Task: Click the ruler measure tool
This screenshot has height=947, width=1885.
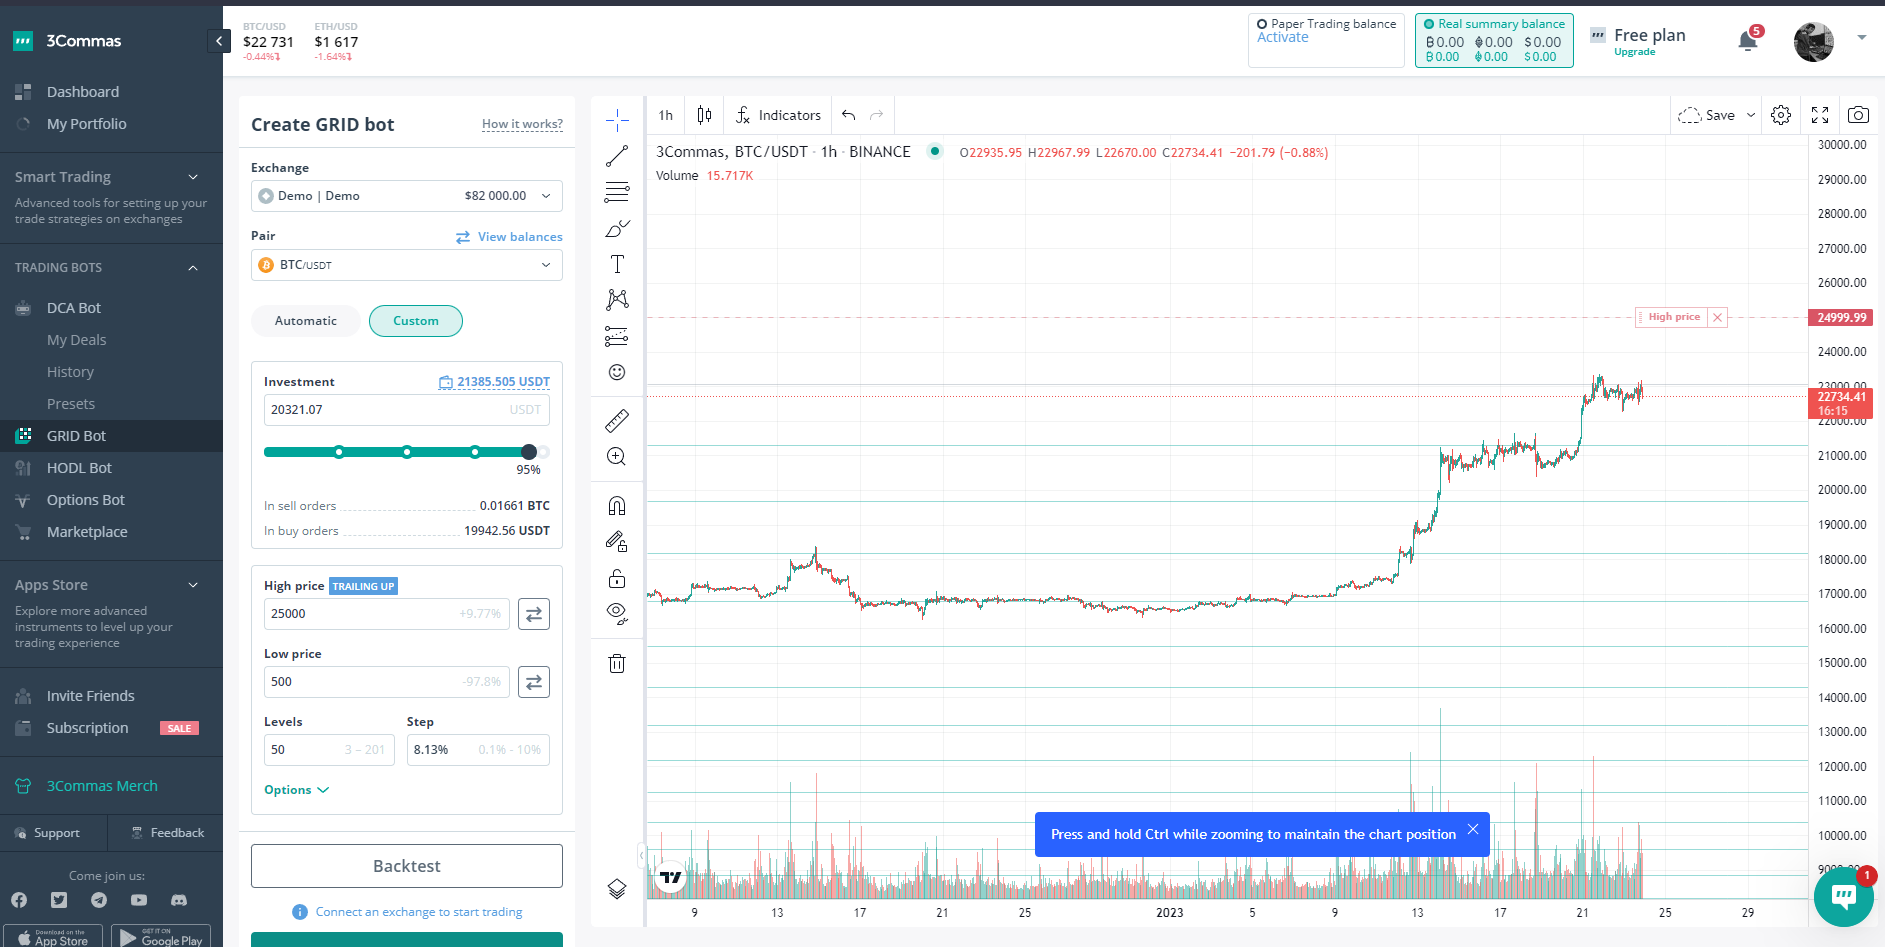Action: click(617, 421)
